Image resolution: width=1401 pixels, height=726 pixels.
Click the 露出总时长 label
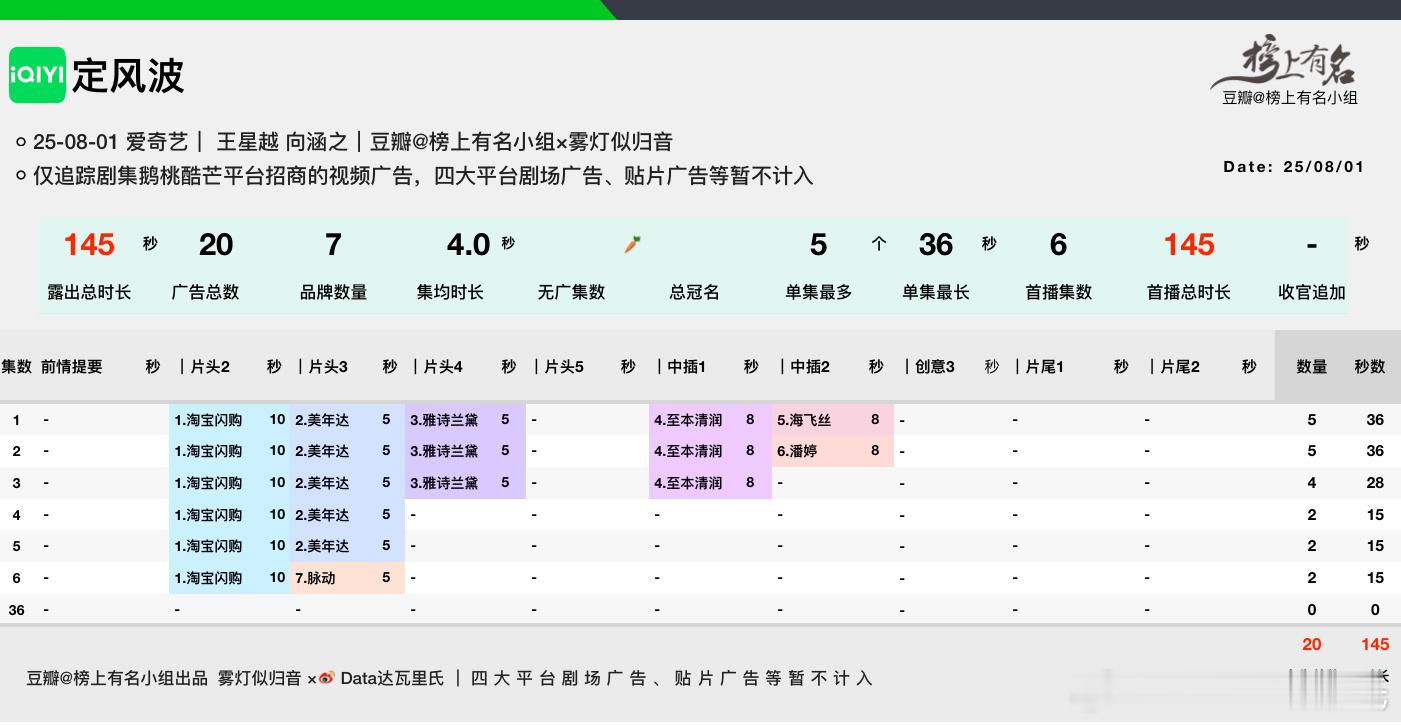pyautogui.click(x=89, y=292)
